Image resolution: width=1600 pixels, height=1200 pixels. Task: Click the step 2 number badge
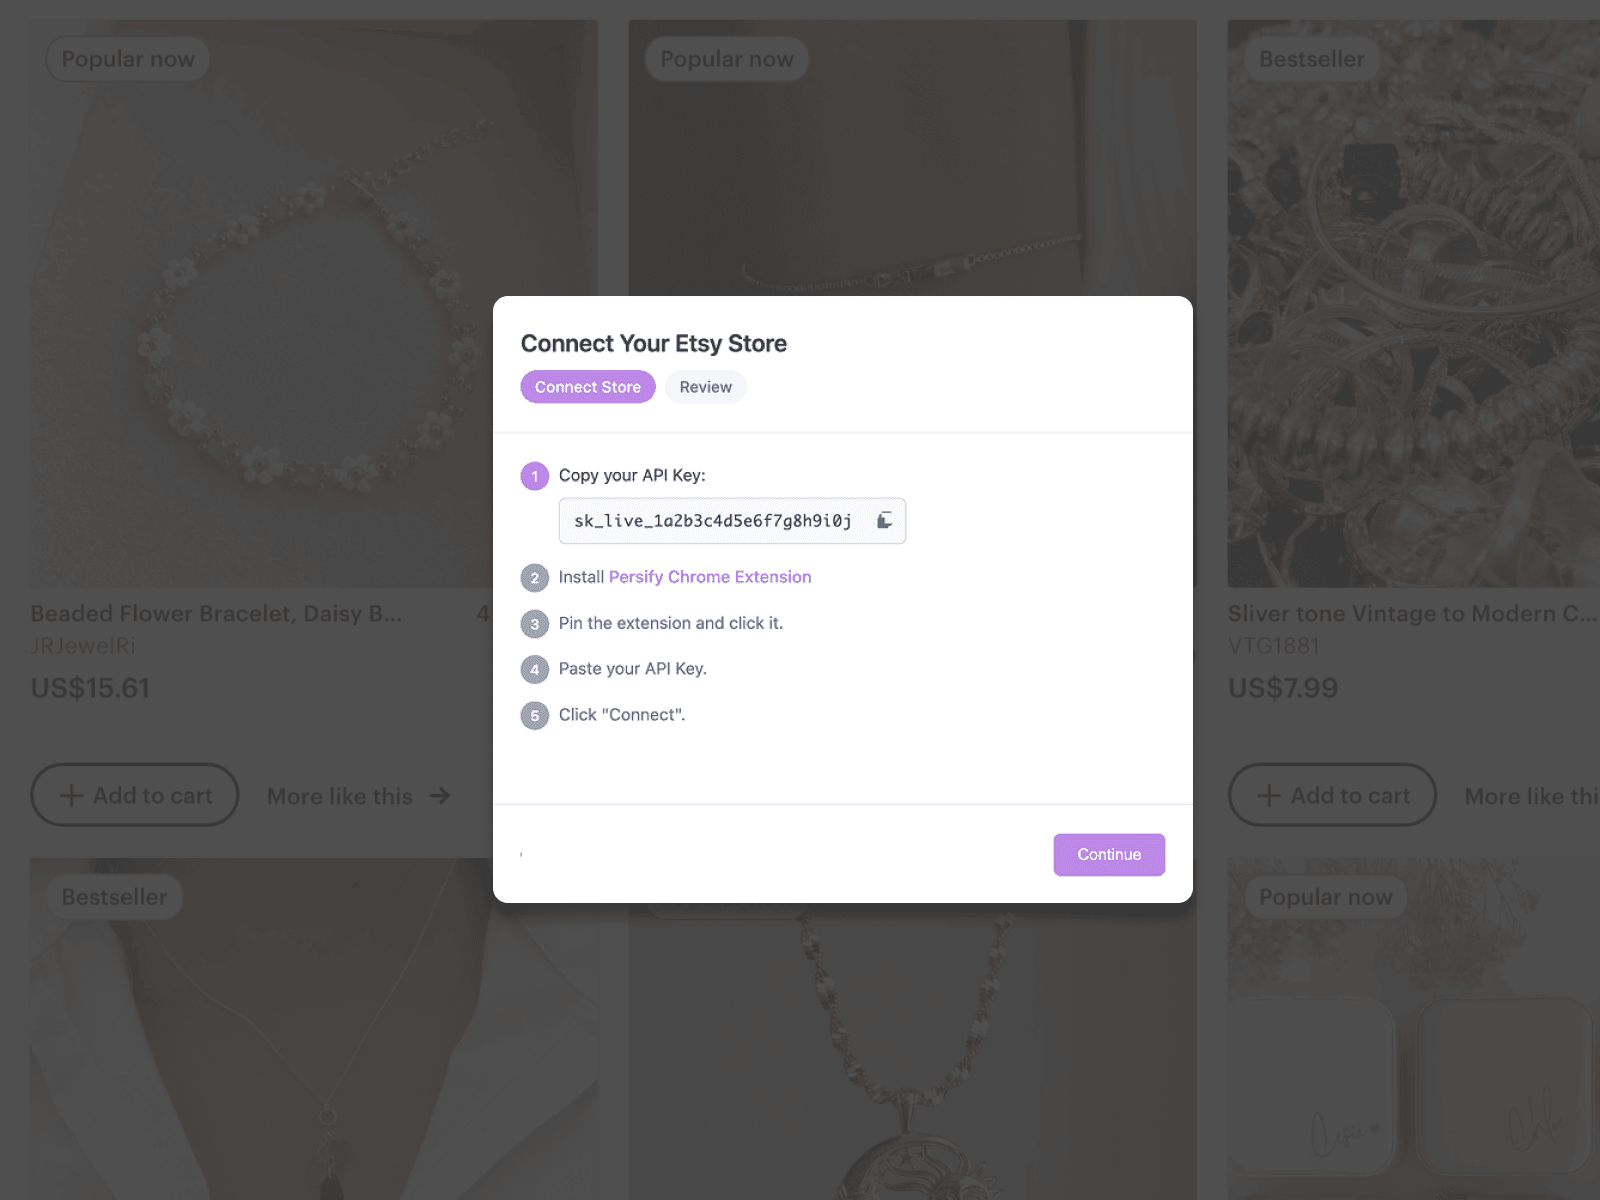pos(535,578)
